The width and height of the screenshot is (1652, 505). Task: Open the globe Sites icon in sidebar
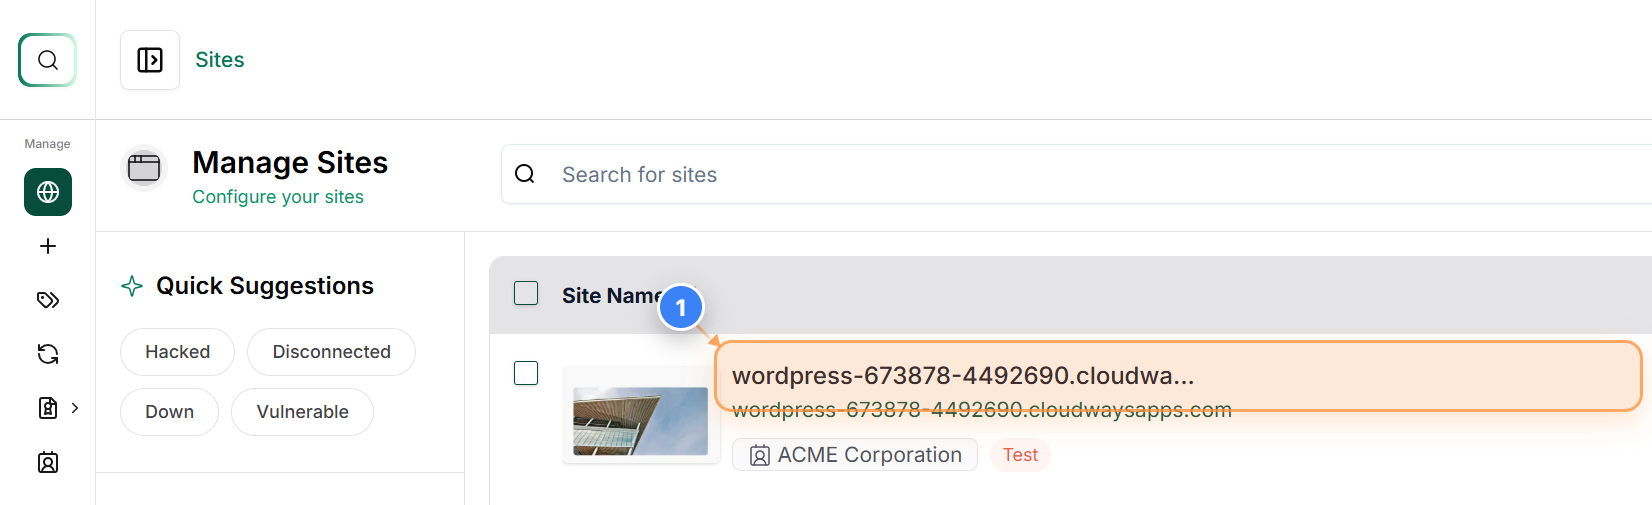click(x=48, y=192)
